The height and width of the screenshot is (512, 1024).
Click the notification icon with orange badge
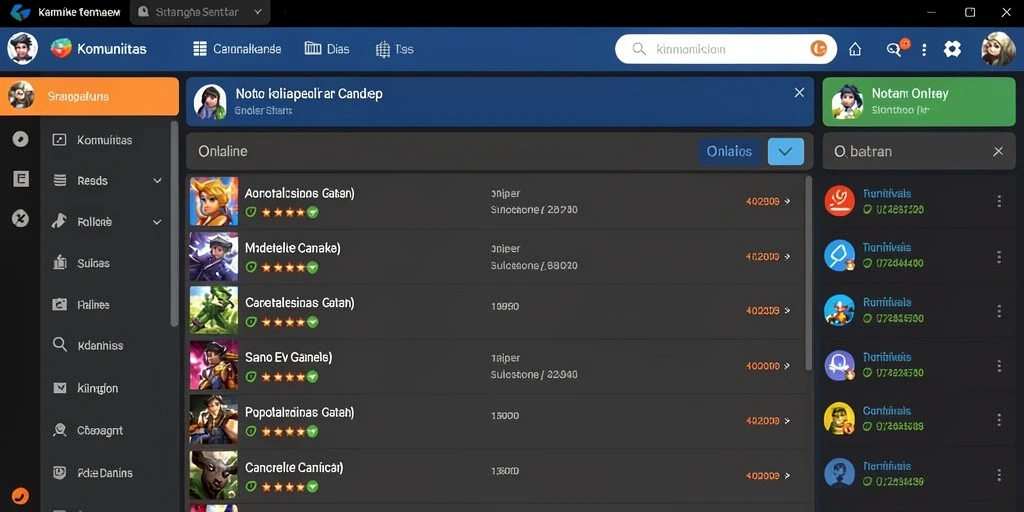pyautogui.click(x=894, y=48)
